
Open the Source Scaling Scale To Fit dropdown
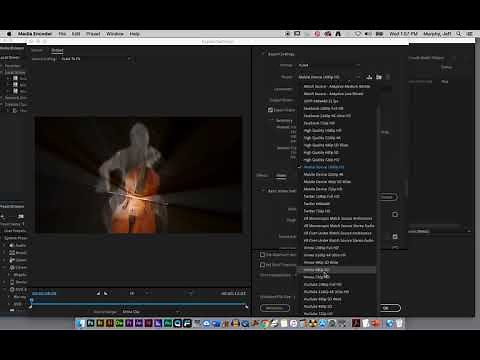coord(96,59)
